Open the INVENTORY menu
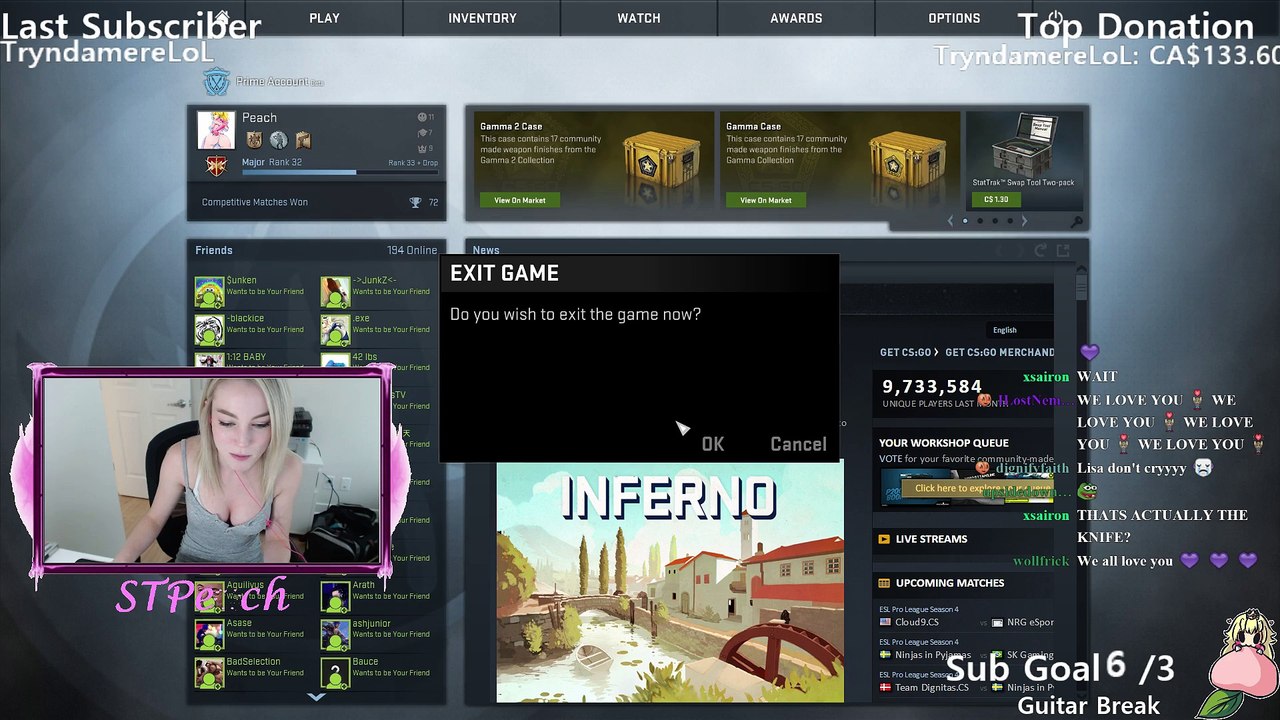The height and width of the screenshot is (720, 1280). (482, 18)
